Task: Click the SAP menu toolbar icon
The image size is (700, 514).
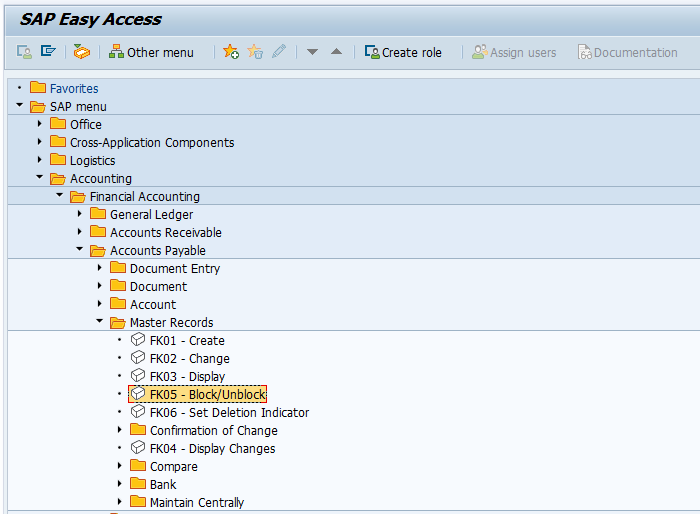Action: (x=48, y=51)
